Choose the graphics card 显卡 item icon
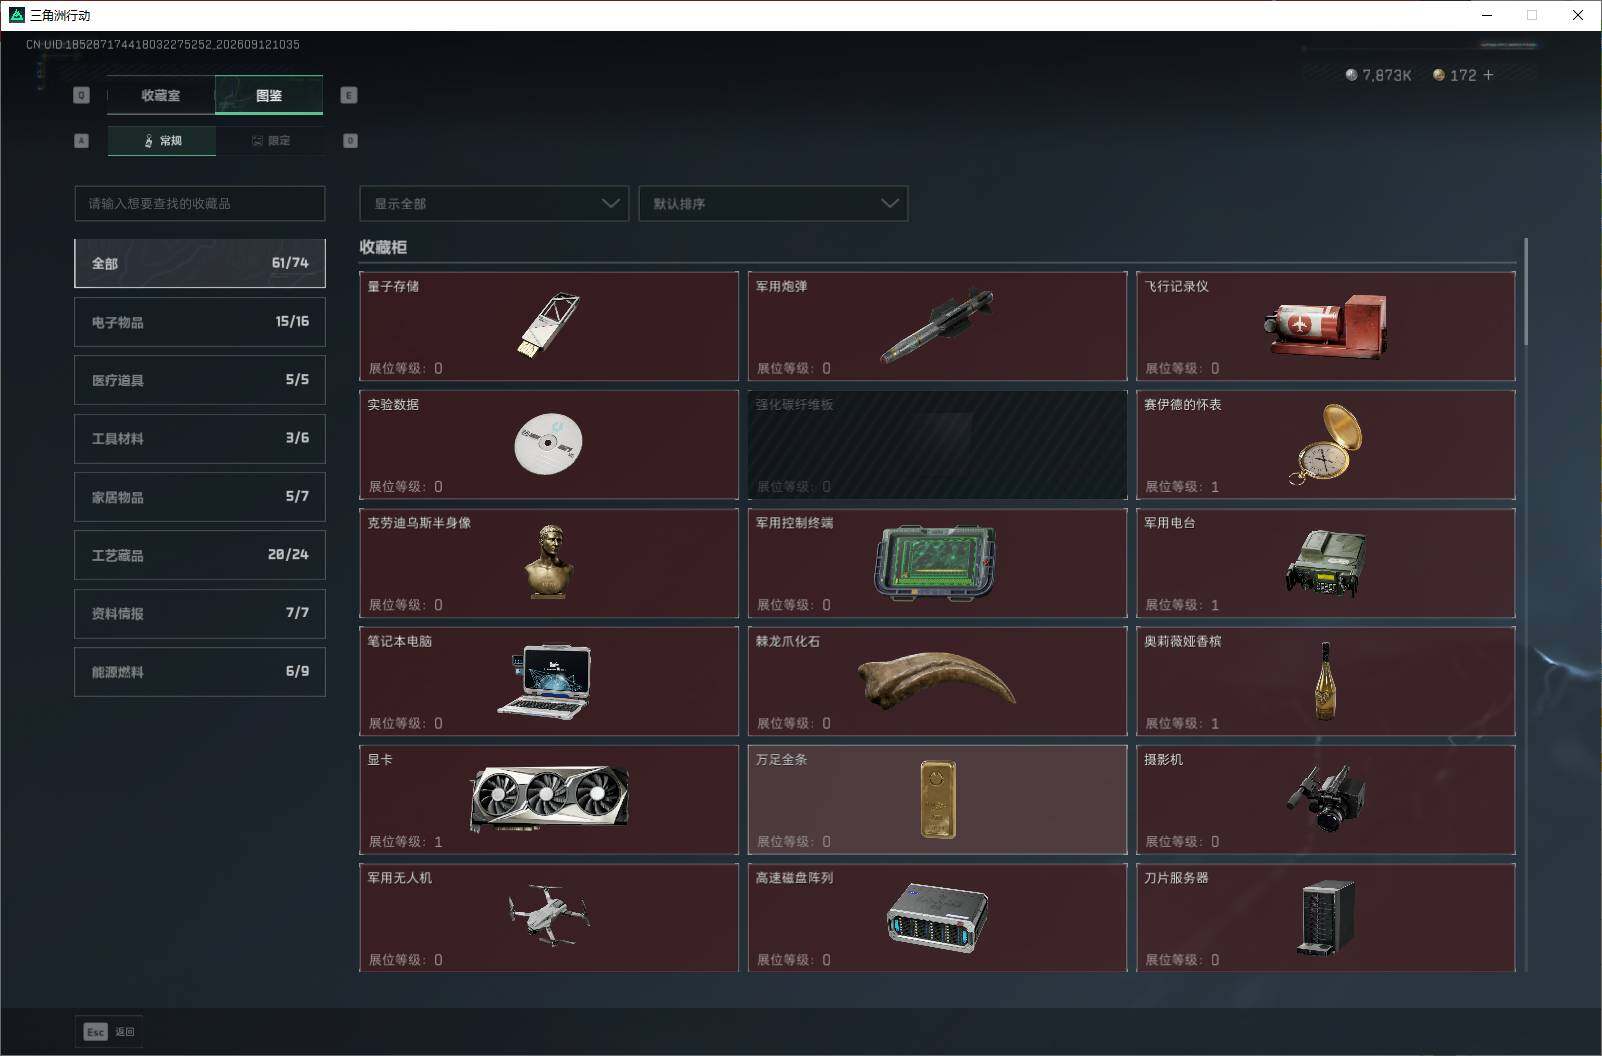This screenshot has width=1602, height=1056. coord(549,798)
